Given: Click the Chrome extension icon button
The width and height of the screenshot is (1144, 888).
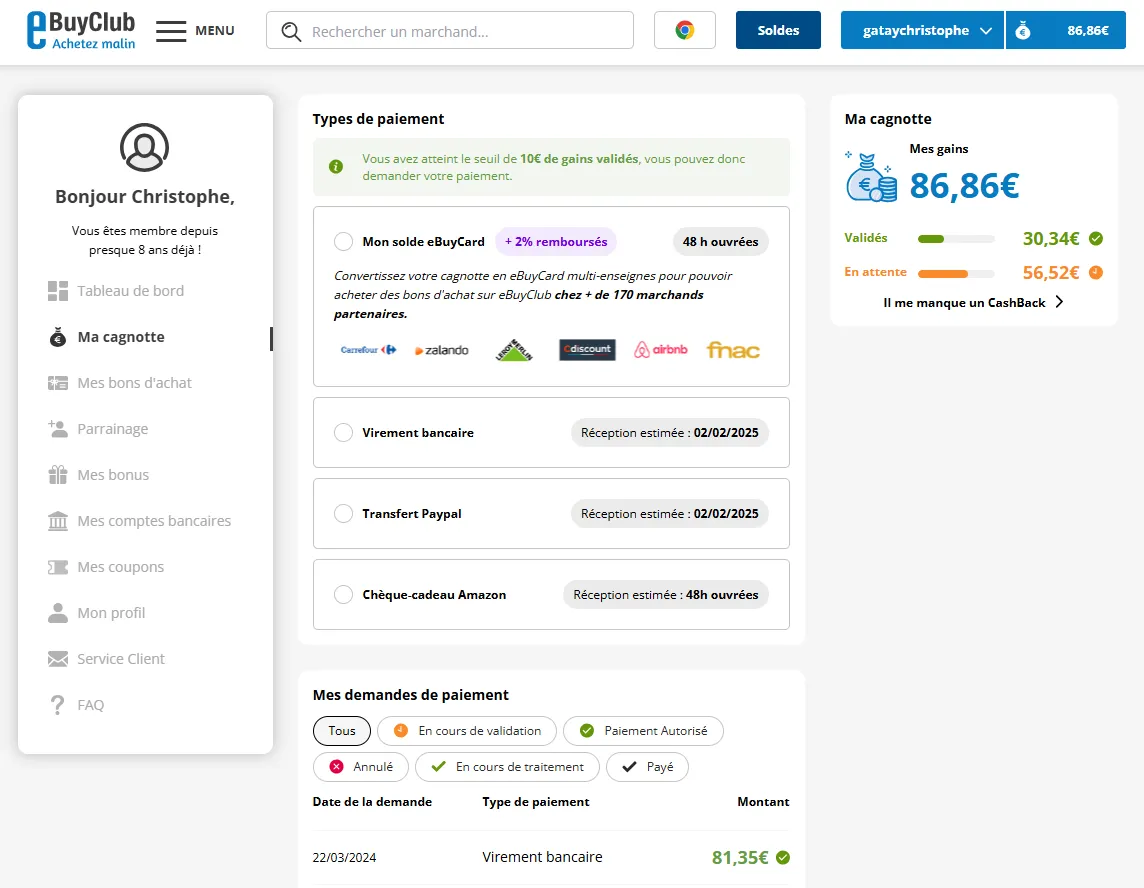Looking at the screenshot, I should pos(684,30).
